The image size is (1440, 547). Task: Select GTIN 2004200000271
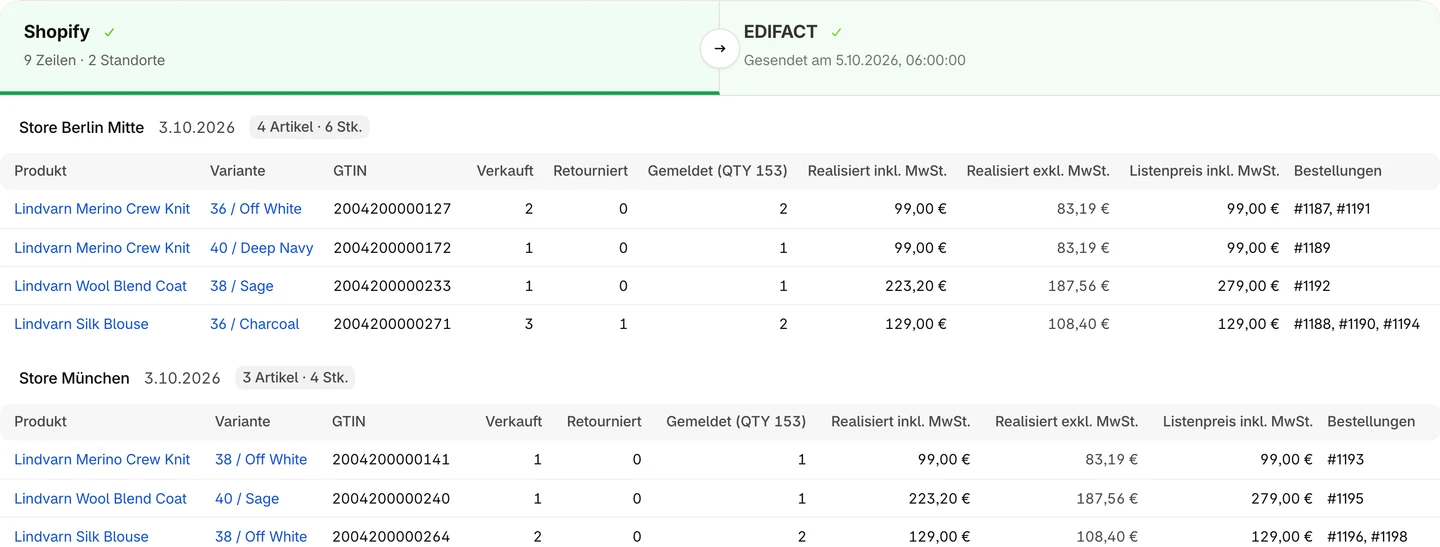(392, 324)
